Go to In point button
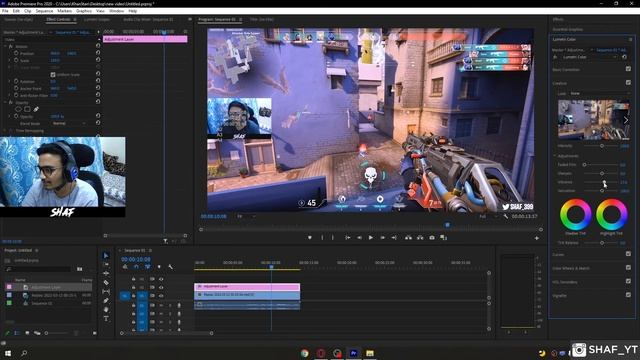Screen dimensions: 640x360 347,238
